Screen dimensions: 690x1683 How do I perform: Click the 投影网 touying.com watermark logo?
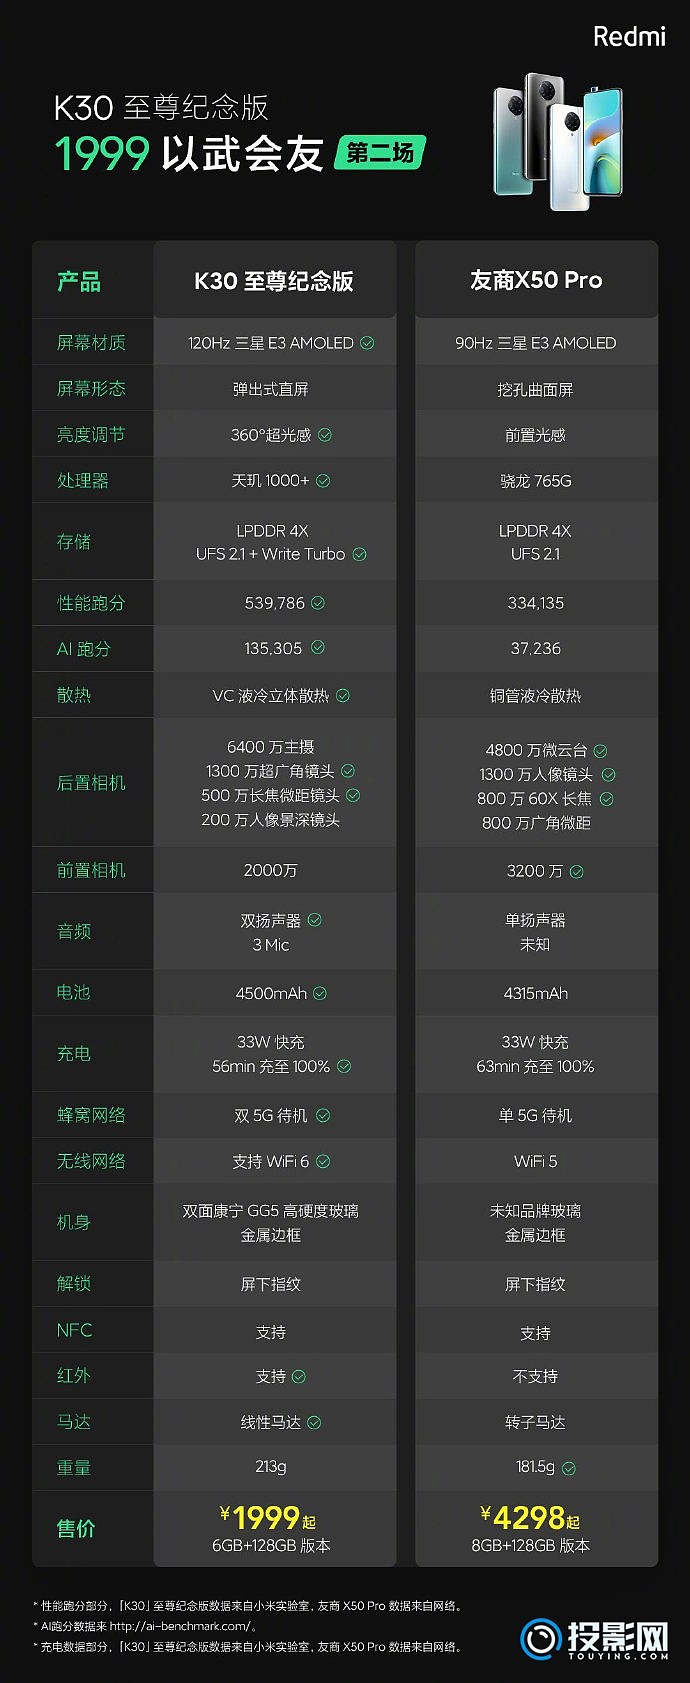[594, 1639]
